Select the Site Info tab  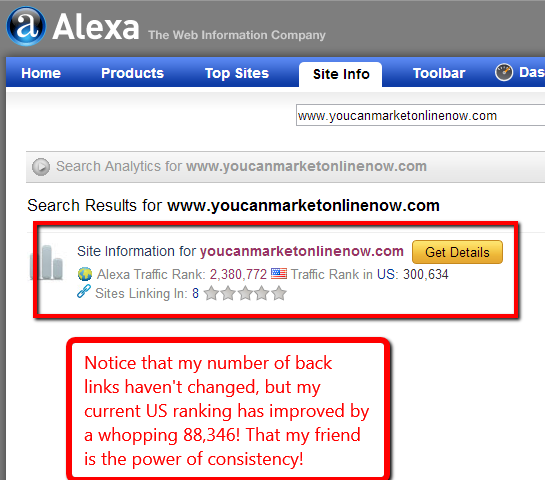pyautogui.click(x=341, y=74)
